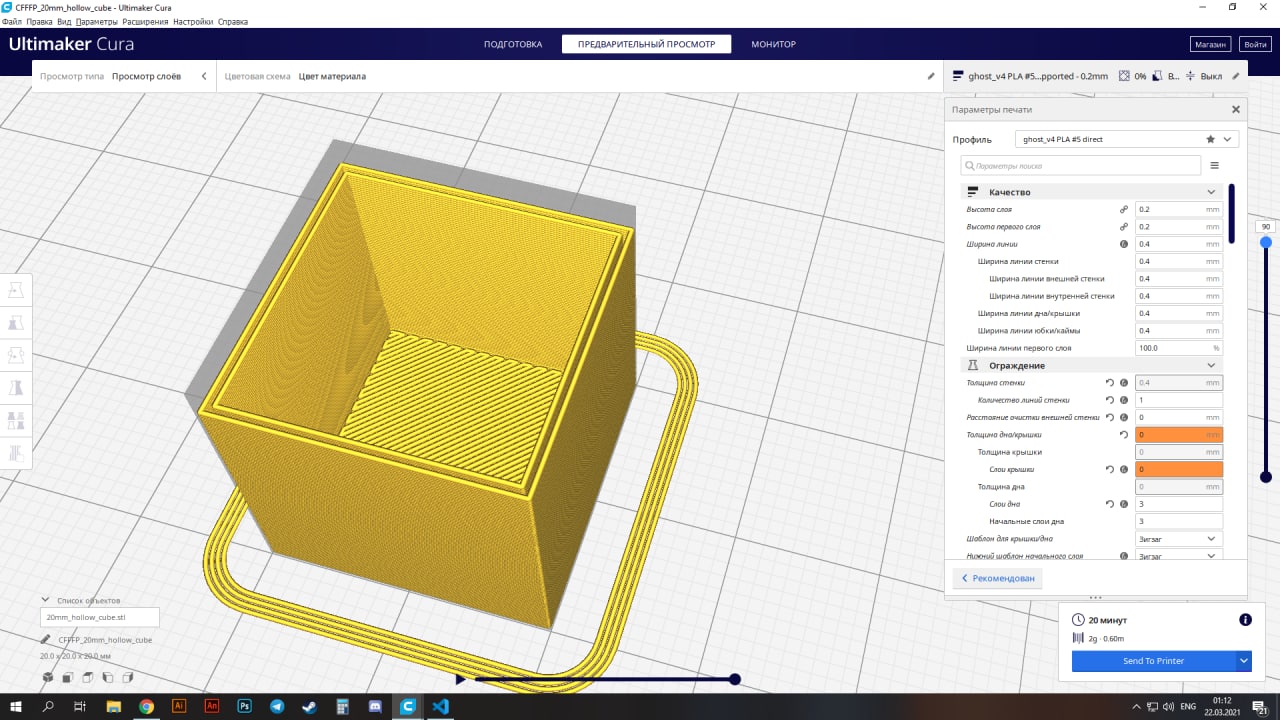
Task: Open the Per Model Settings tool
Action: [x=16, y=420]
